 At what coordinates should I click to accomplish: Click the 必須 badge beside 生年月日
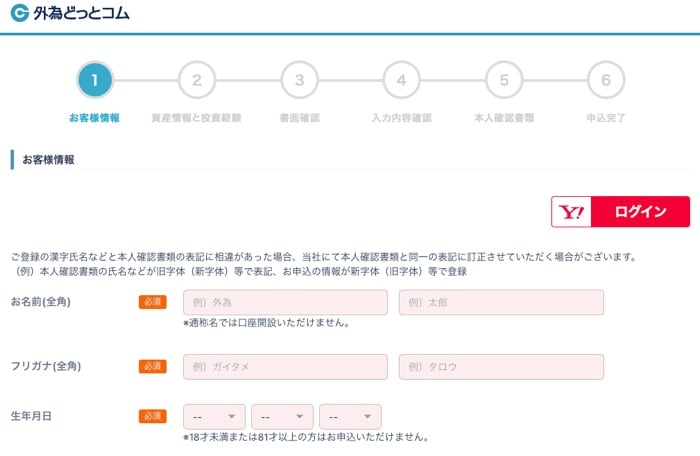[153, 416]
